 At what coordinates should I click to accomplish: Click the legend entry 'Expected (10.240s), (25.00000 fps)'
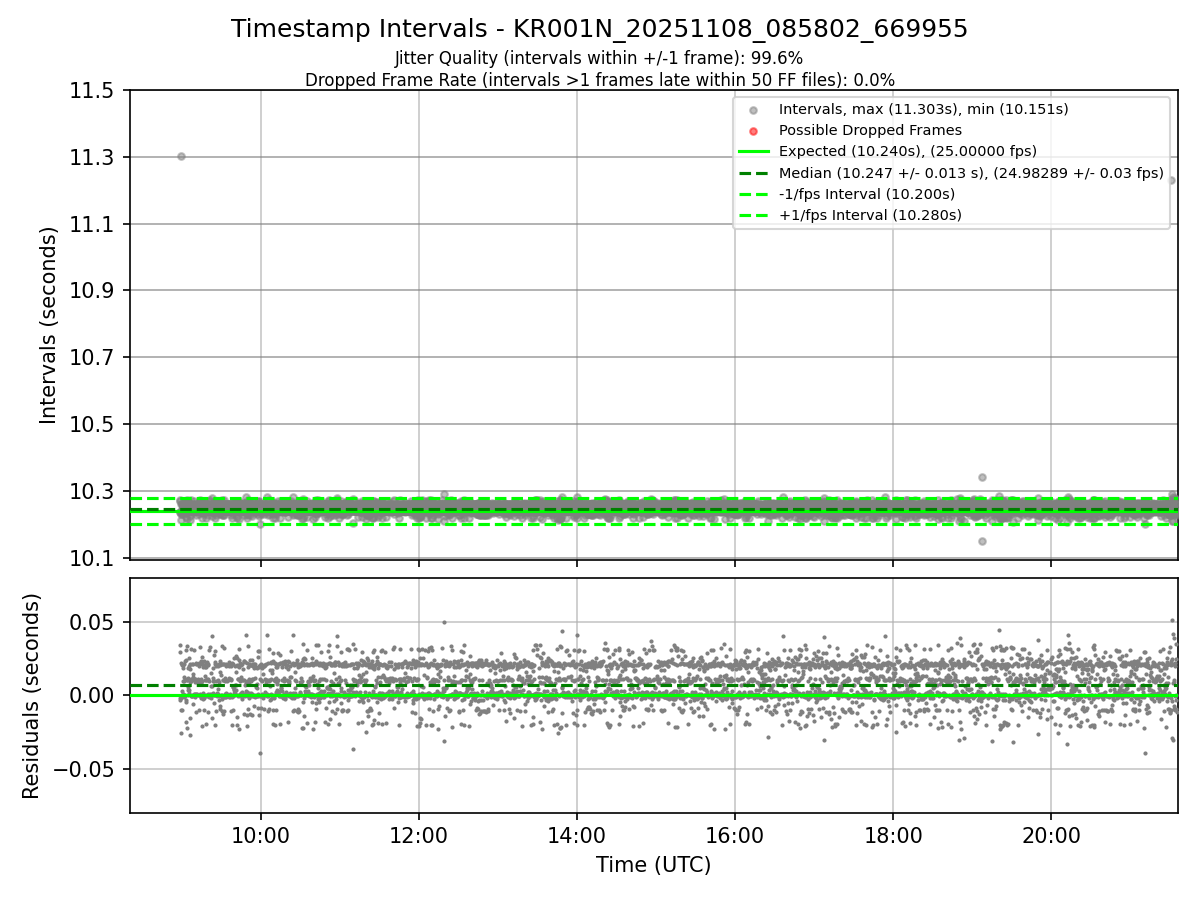(x=907, y=151)
